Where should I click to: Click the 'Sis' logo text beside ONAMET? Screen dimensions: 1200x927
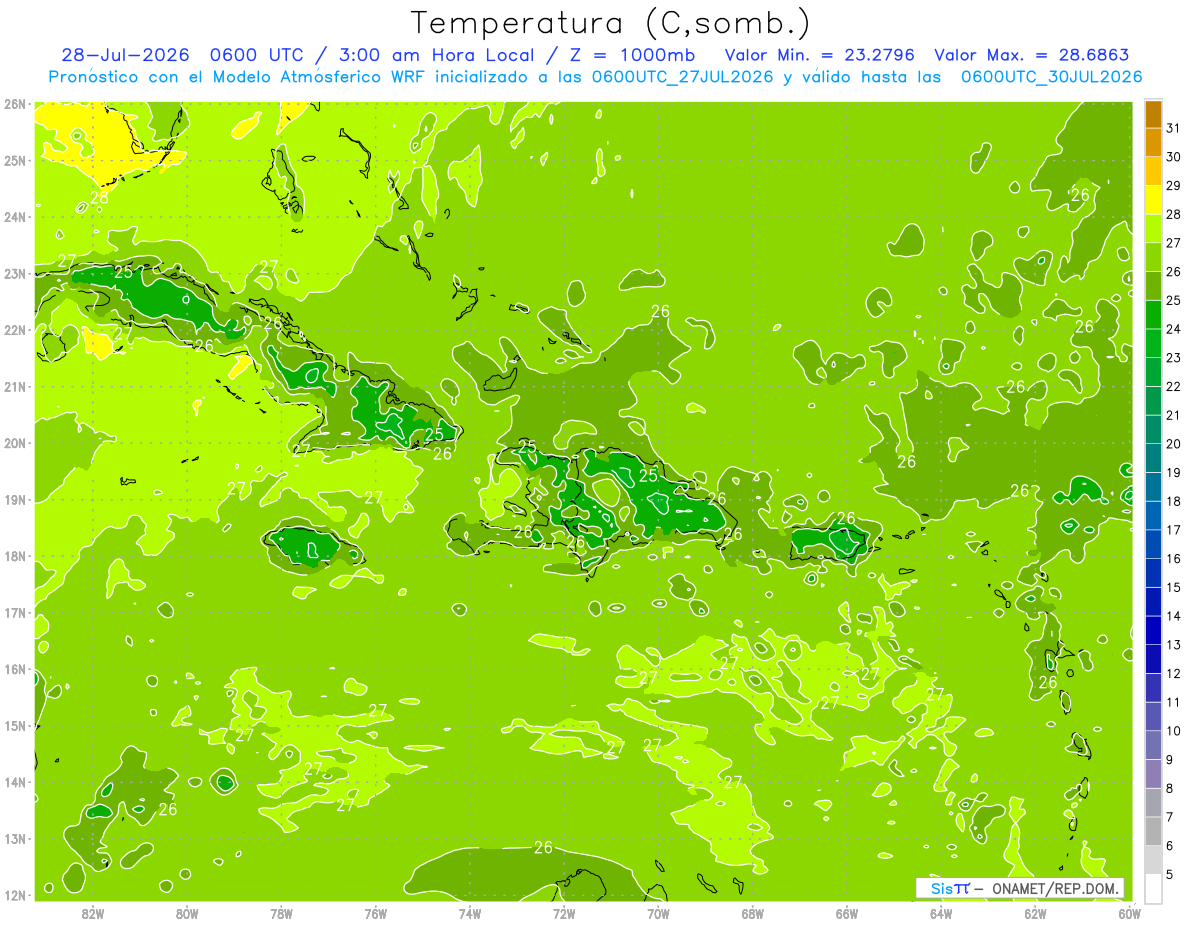[x=942, y=888]
